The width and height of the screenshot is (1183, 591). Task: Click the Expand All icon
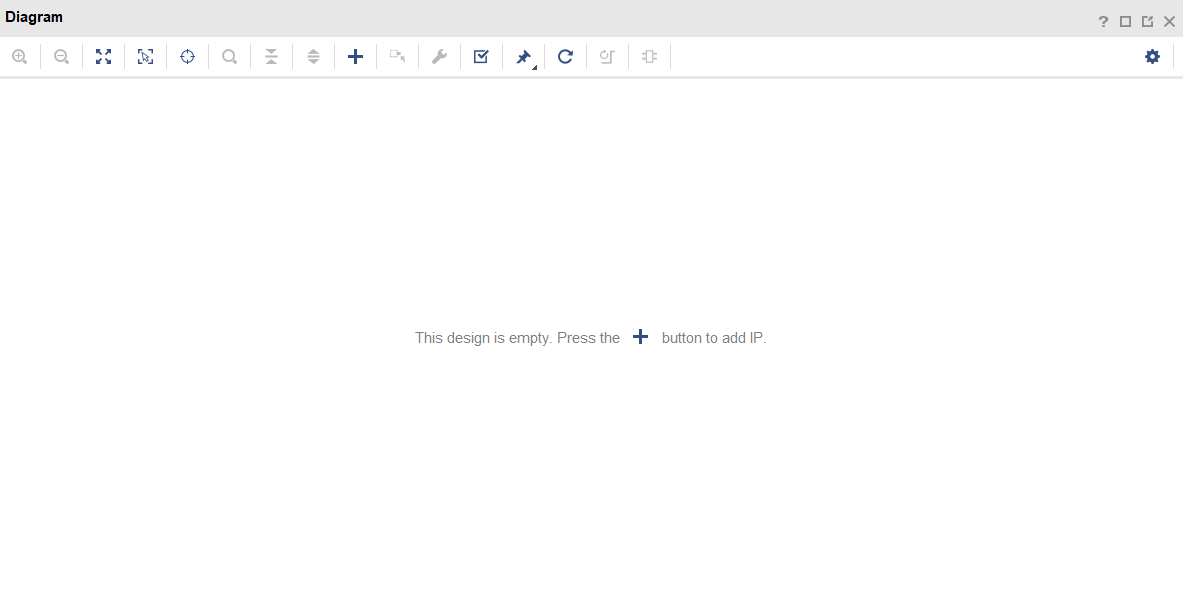(x=314, y=57)
